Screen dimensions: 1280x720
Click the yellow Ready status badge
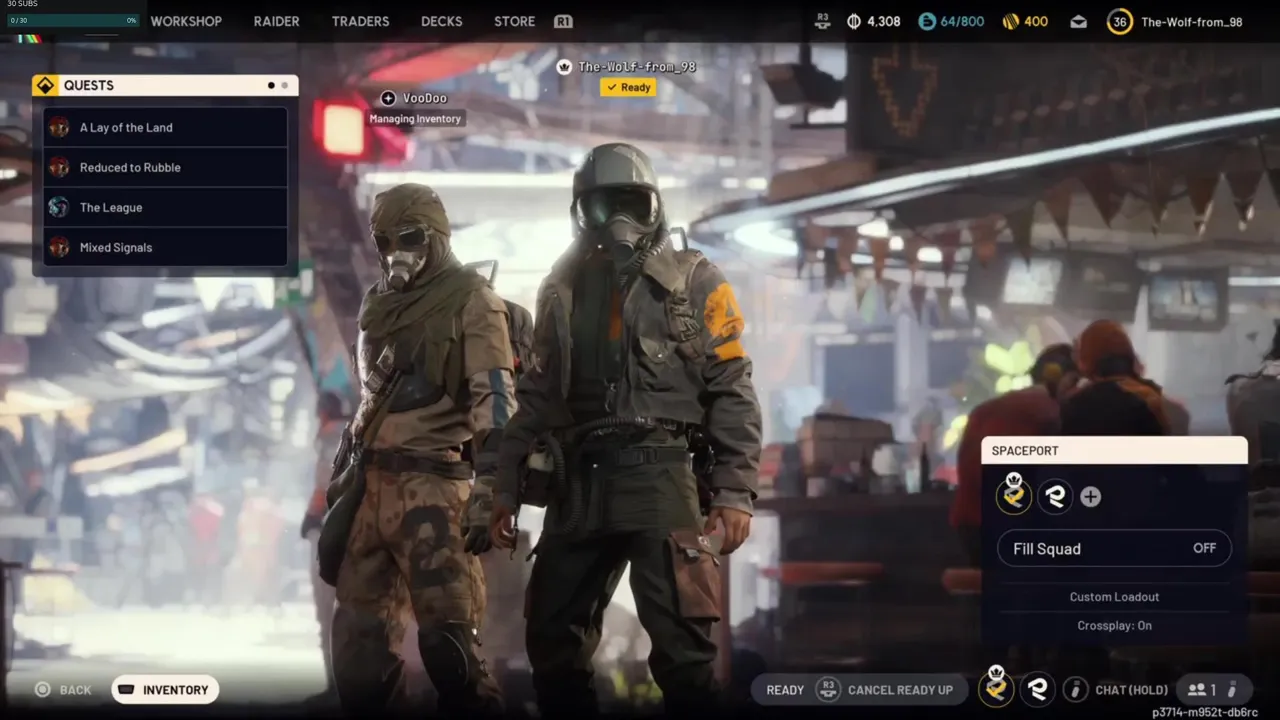[628, 87]
